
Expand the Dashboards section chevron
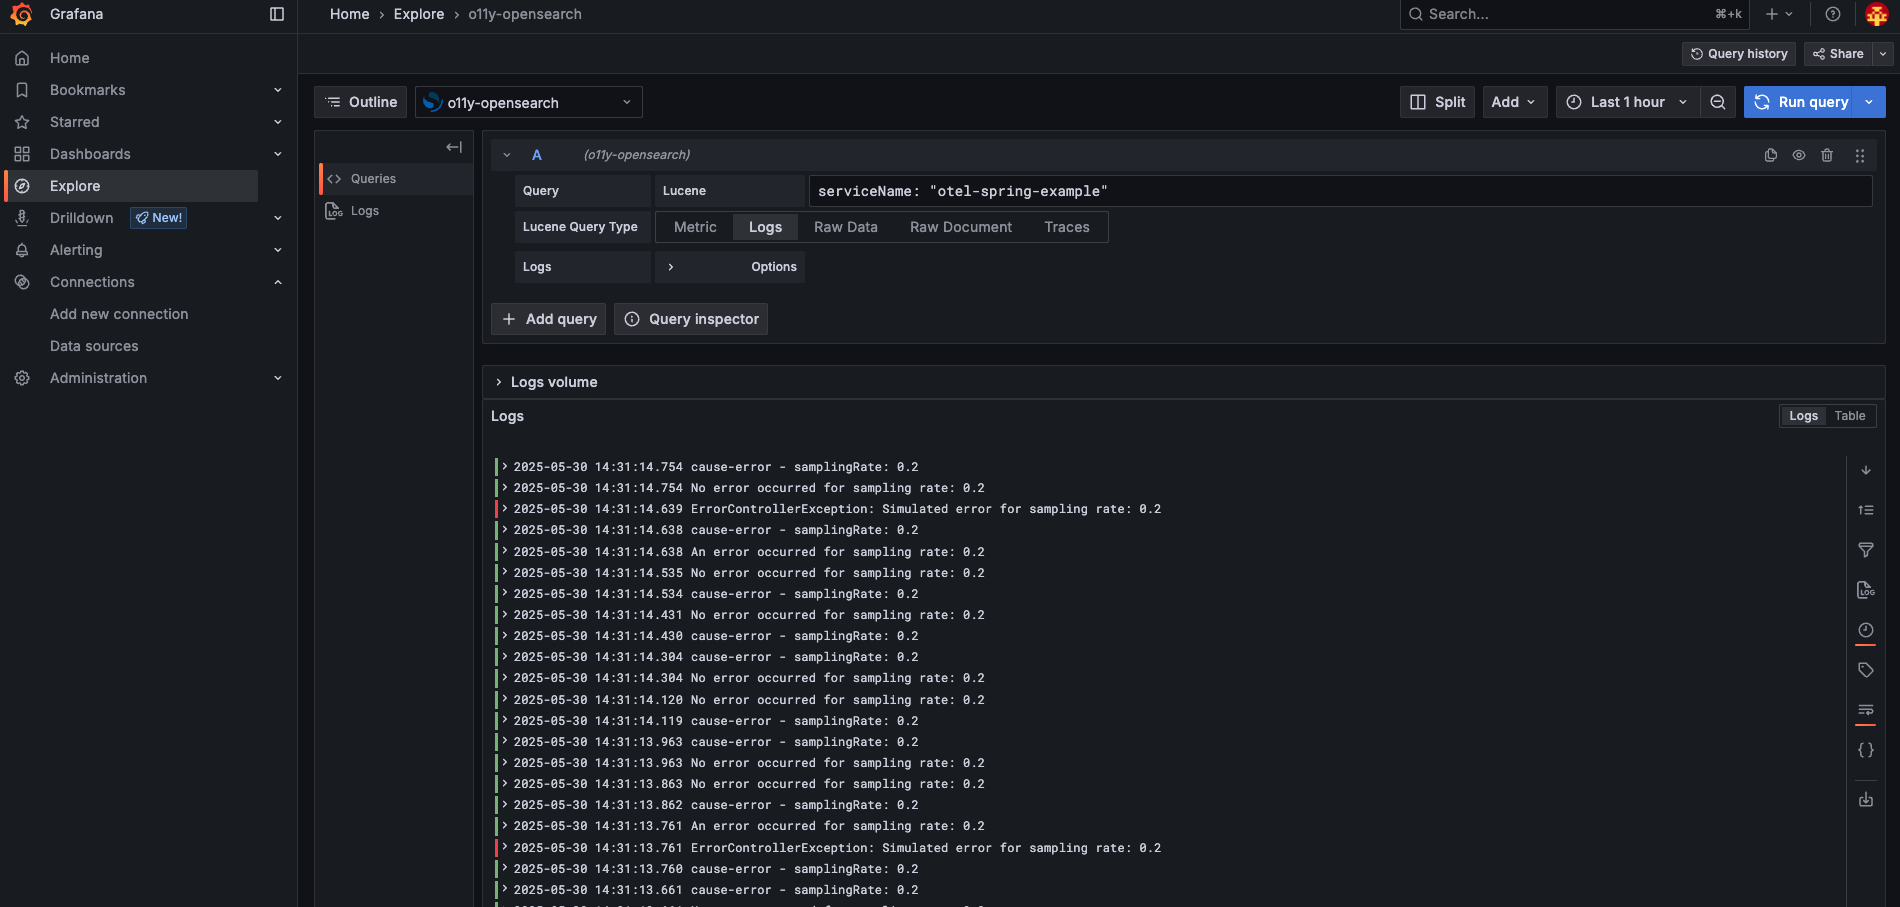(x=278, y=154)
